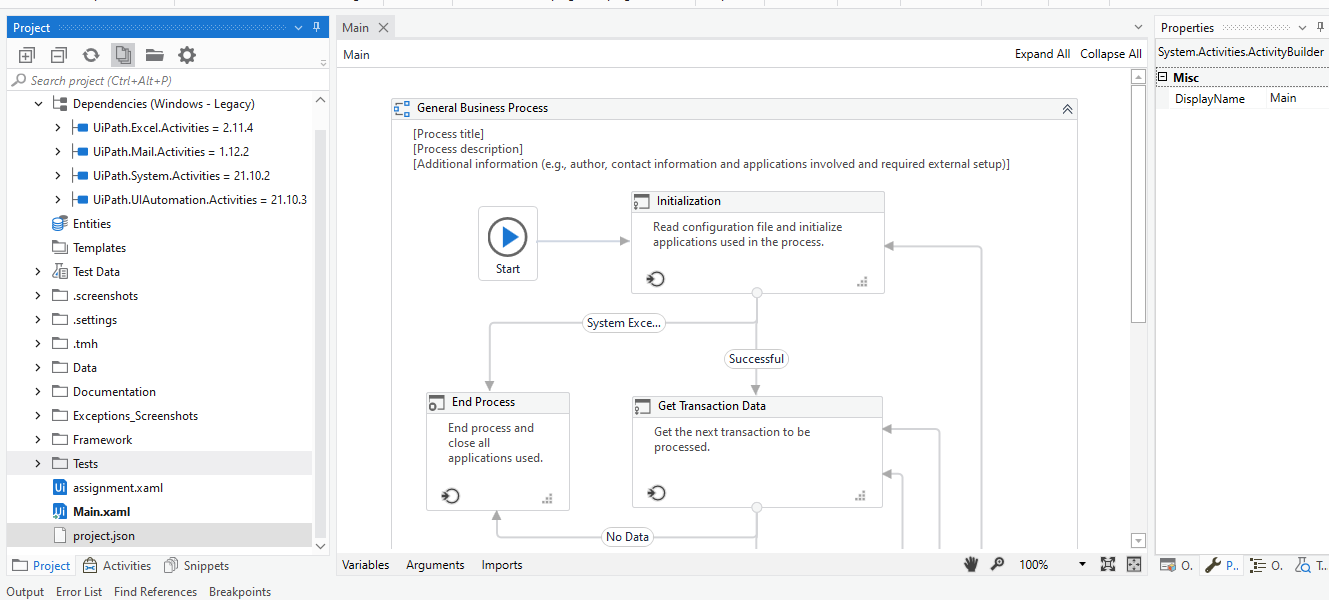Collapse the General Business Process chevron
1329x600 pixels.
pyautogui.click(x=1066, y=107)
